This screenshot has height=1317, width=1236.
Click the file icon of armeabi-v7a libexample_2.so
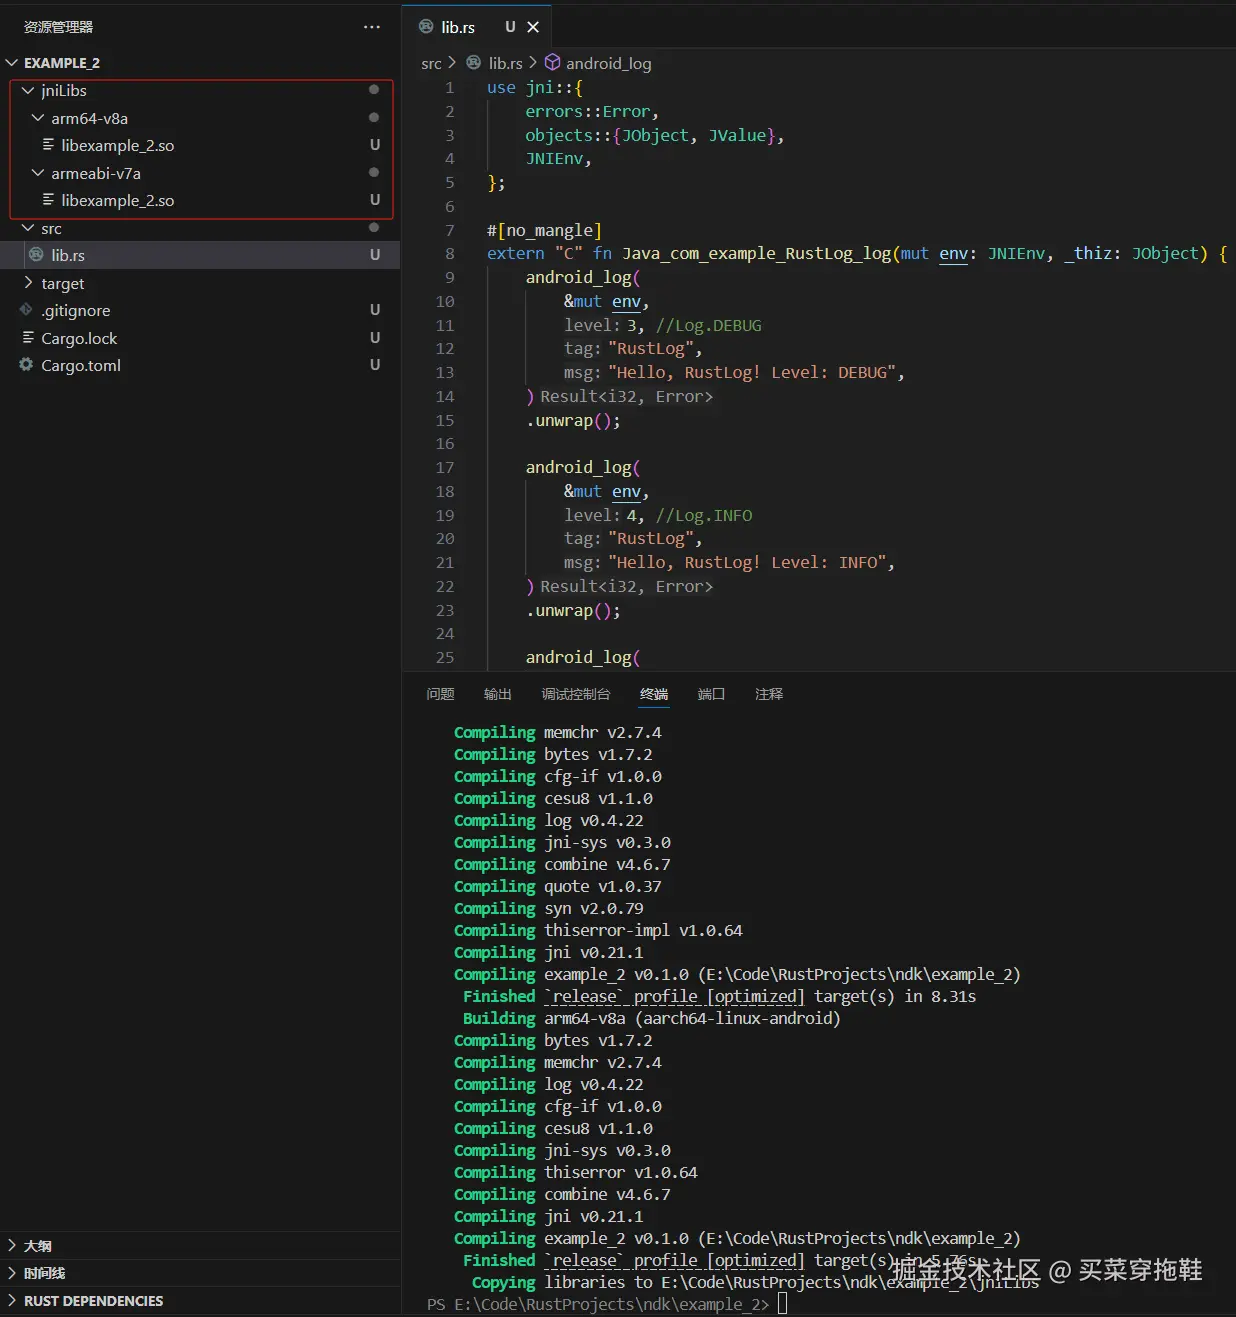(x=48, y=200)
